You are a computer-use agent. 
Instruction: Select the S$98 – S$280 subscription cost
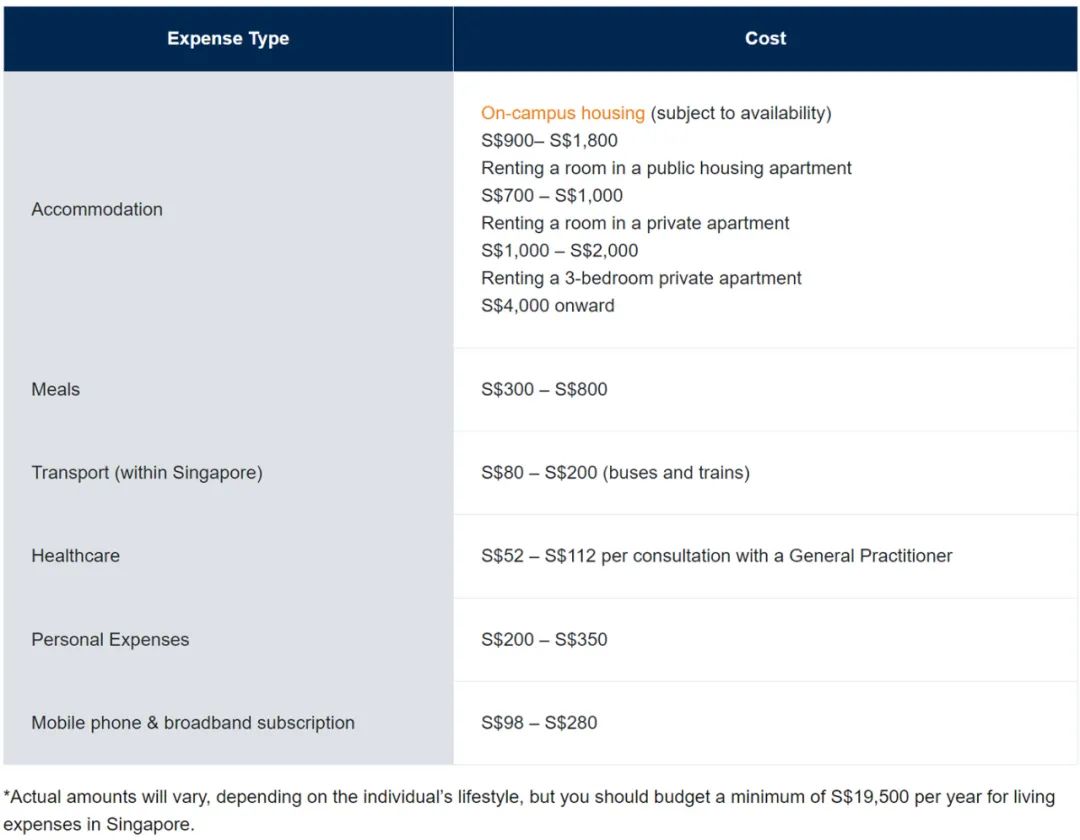point(539,723)
